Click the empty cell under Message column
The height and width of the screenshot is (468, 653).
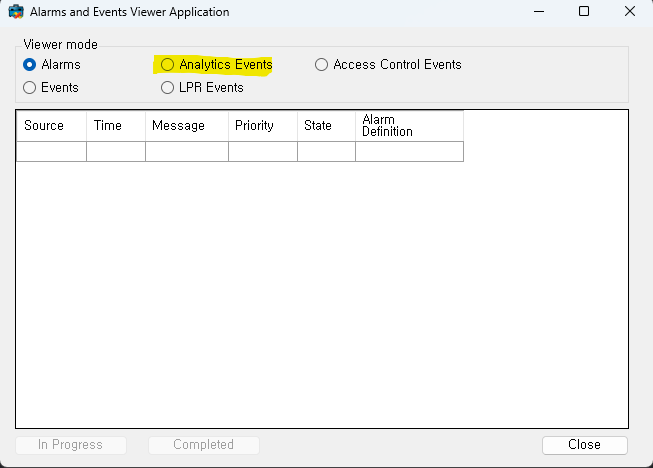click(187, 151)
